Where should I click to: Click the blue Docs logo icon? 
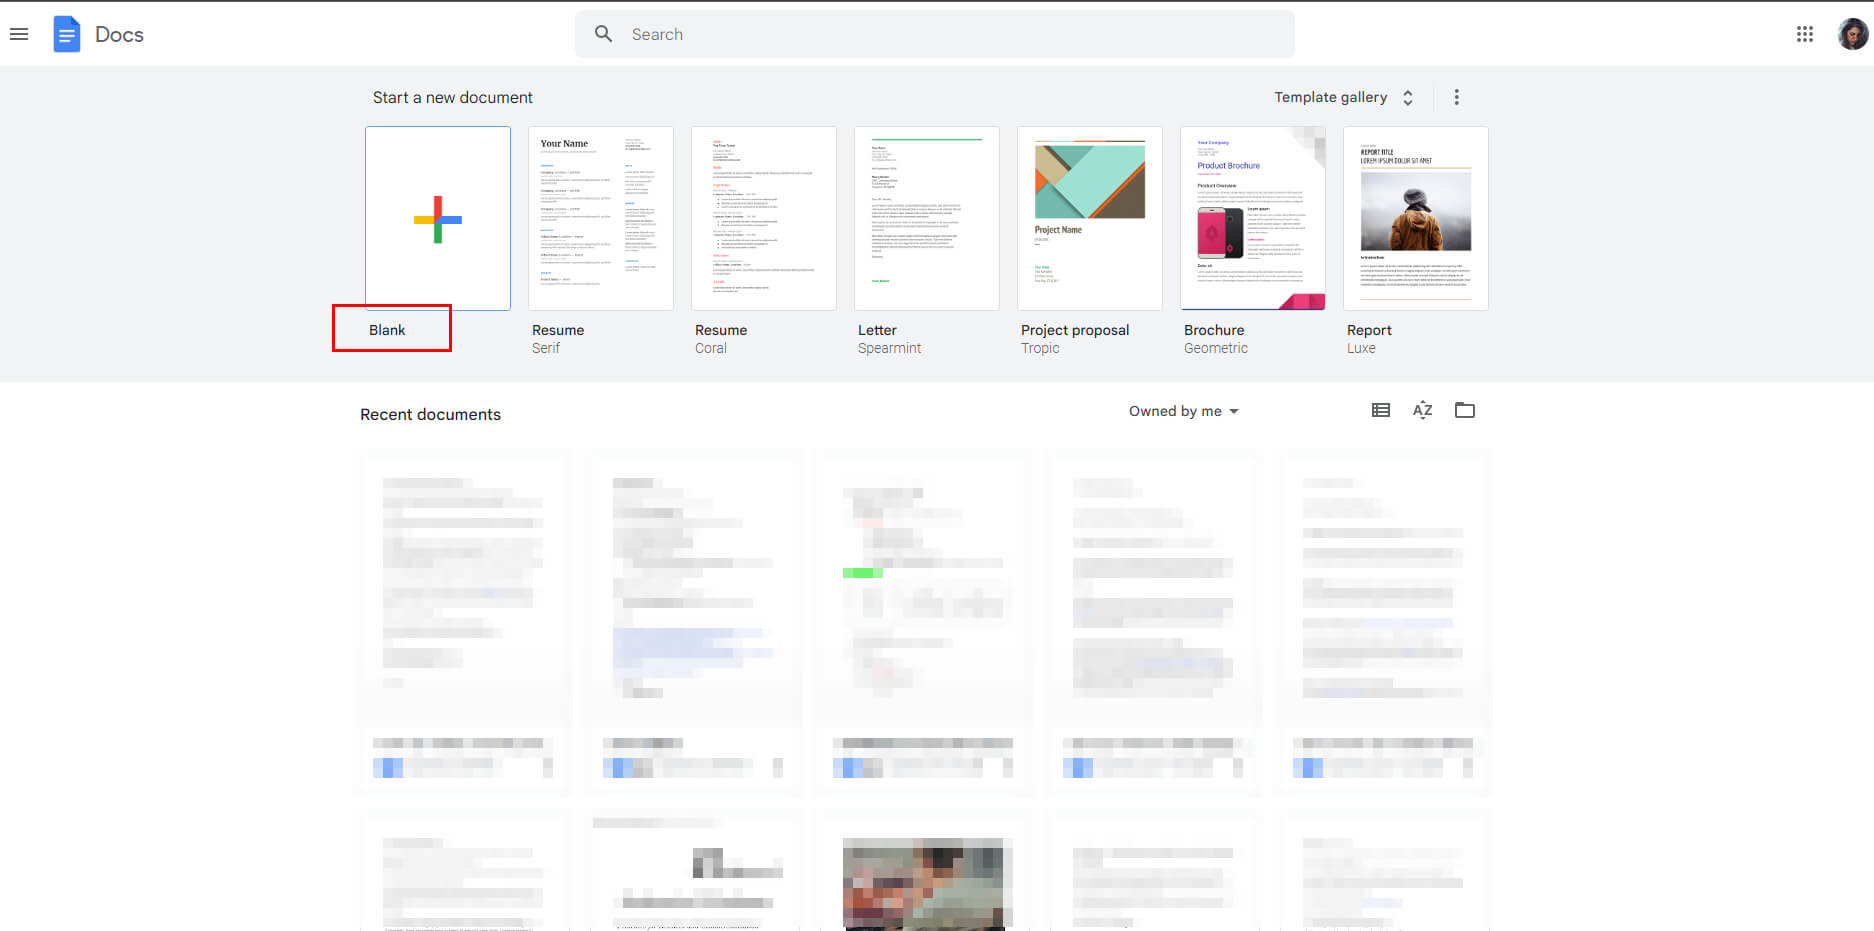[x=66, y=34]
